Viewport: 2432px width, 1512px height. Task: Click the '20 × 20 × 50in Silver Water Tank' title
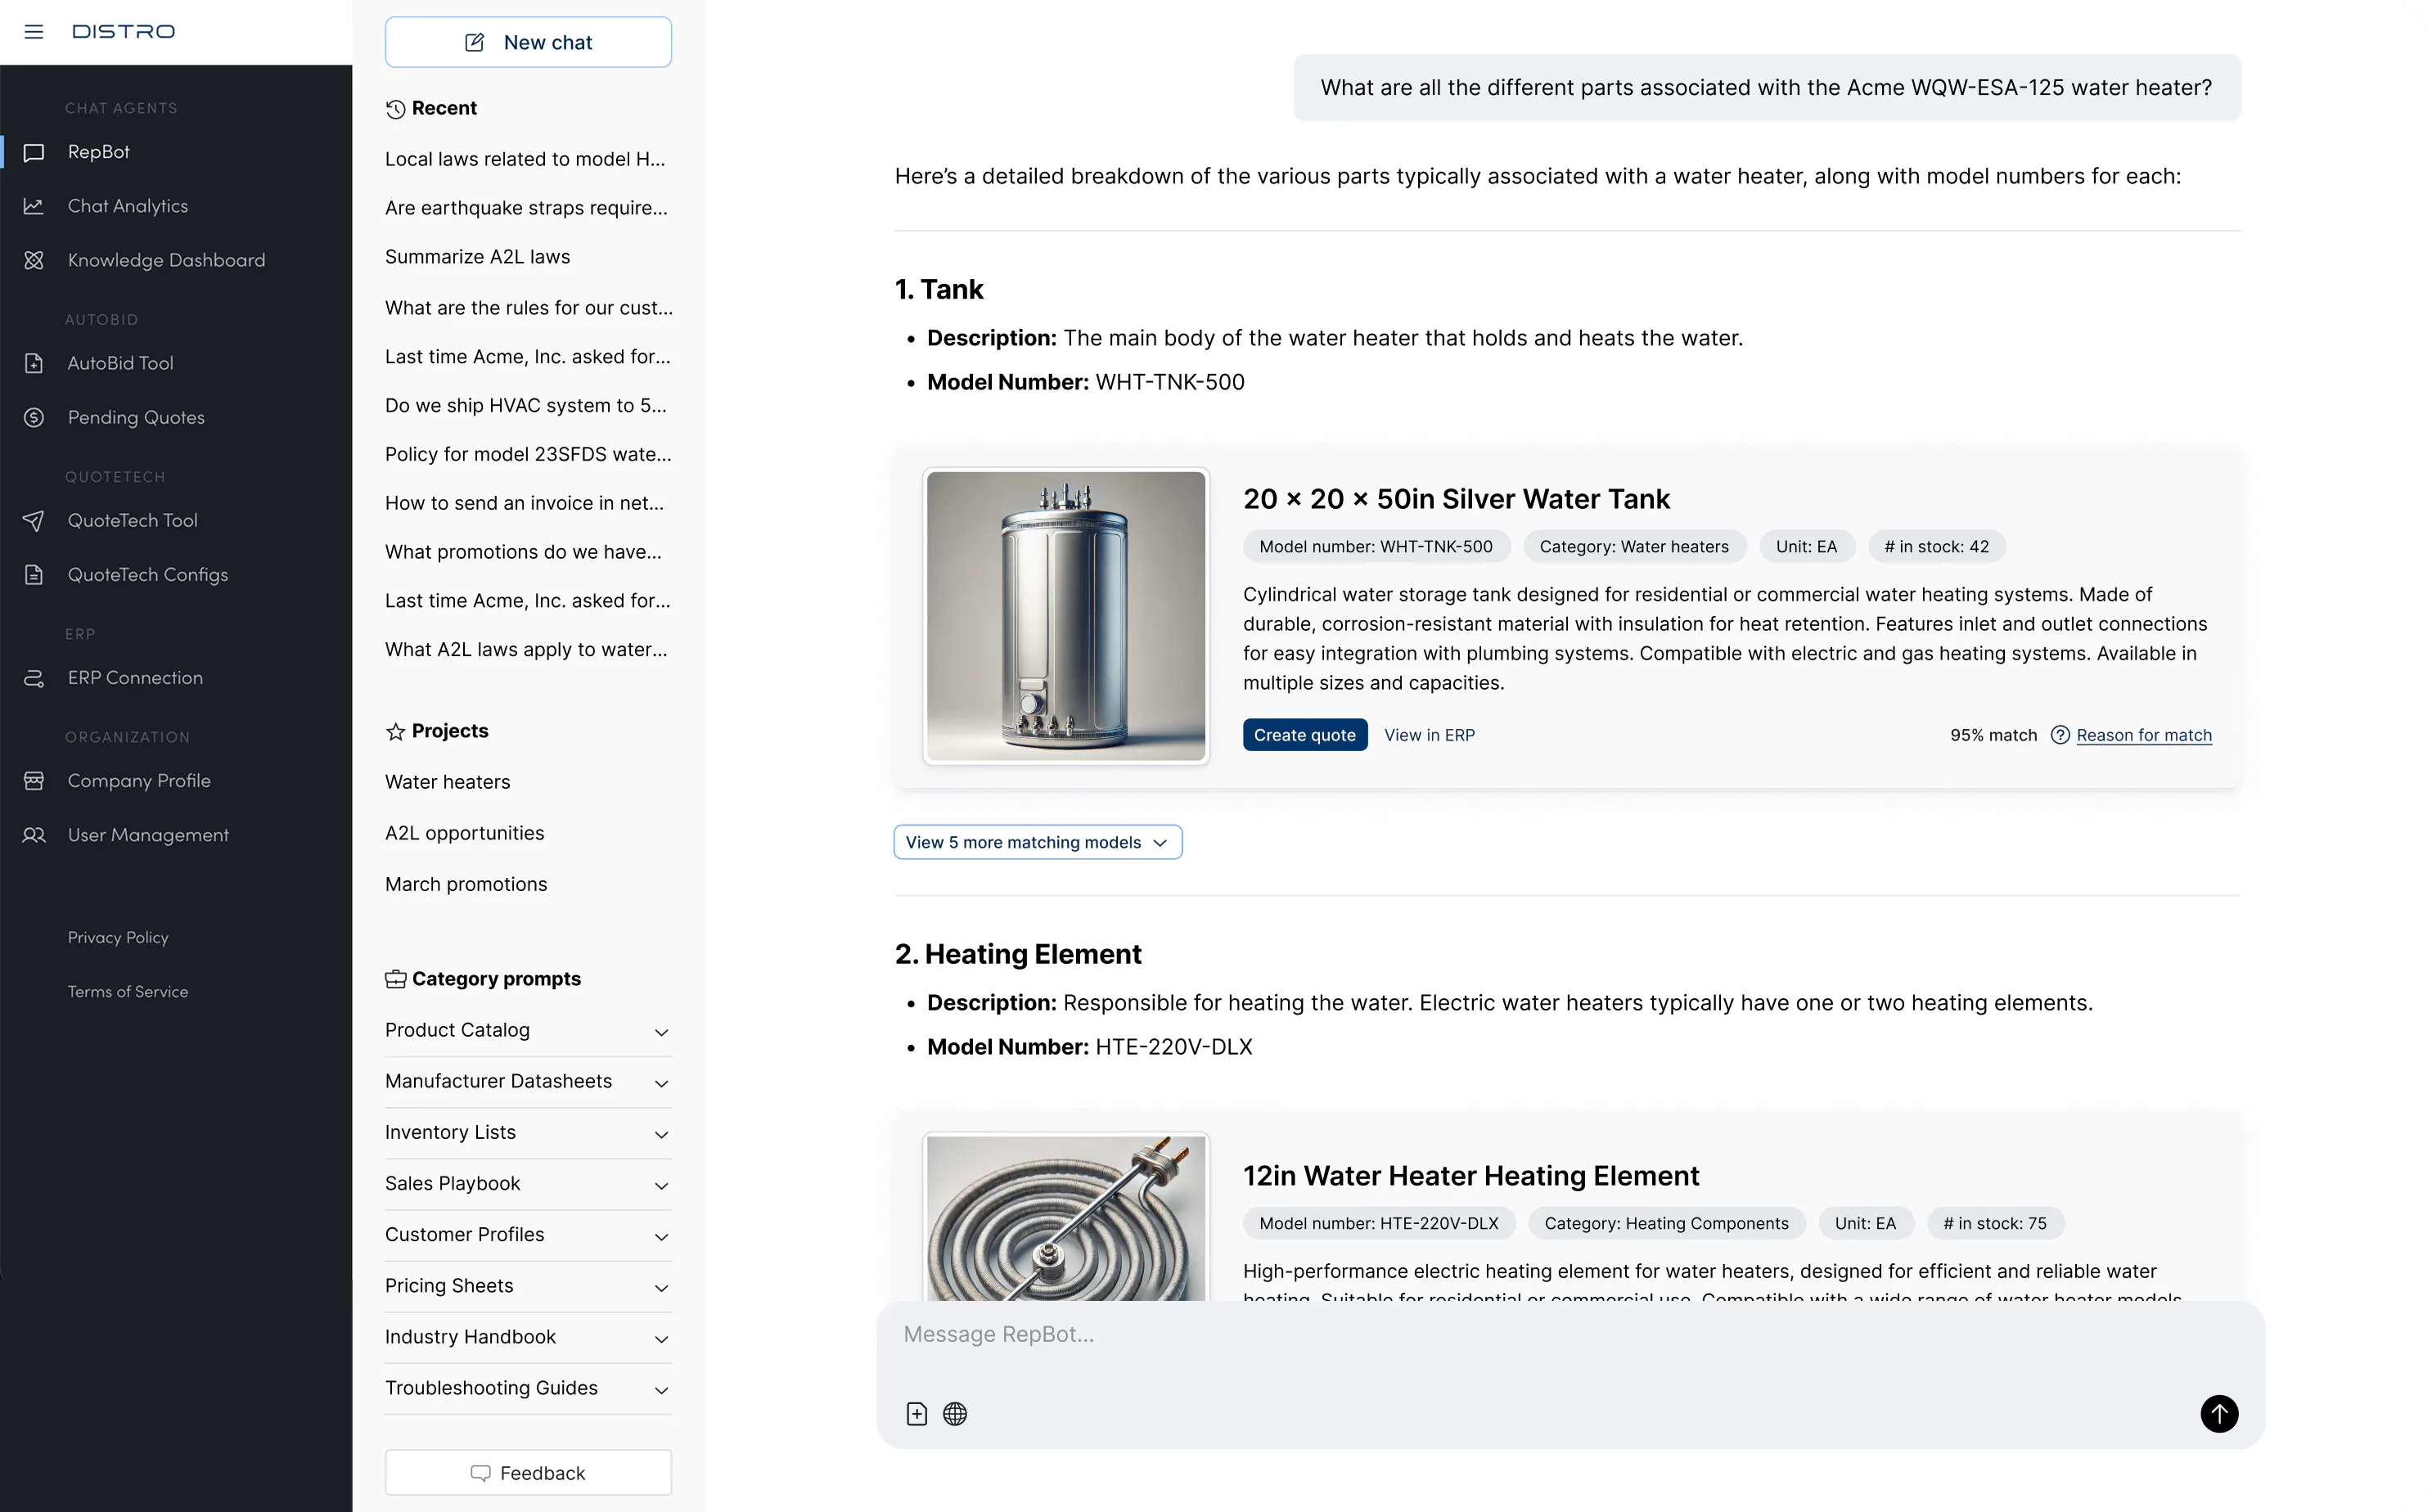tap(1456, 499)
